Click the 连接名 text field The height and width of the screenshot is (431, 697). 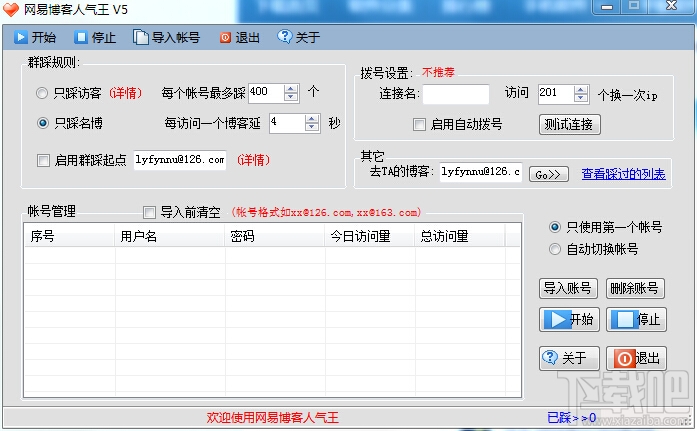click(x=456, y=94)
